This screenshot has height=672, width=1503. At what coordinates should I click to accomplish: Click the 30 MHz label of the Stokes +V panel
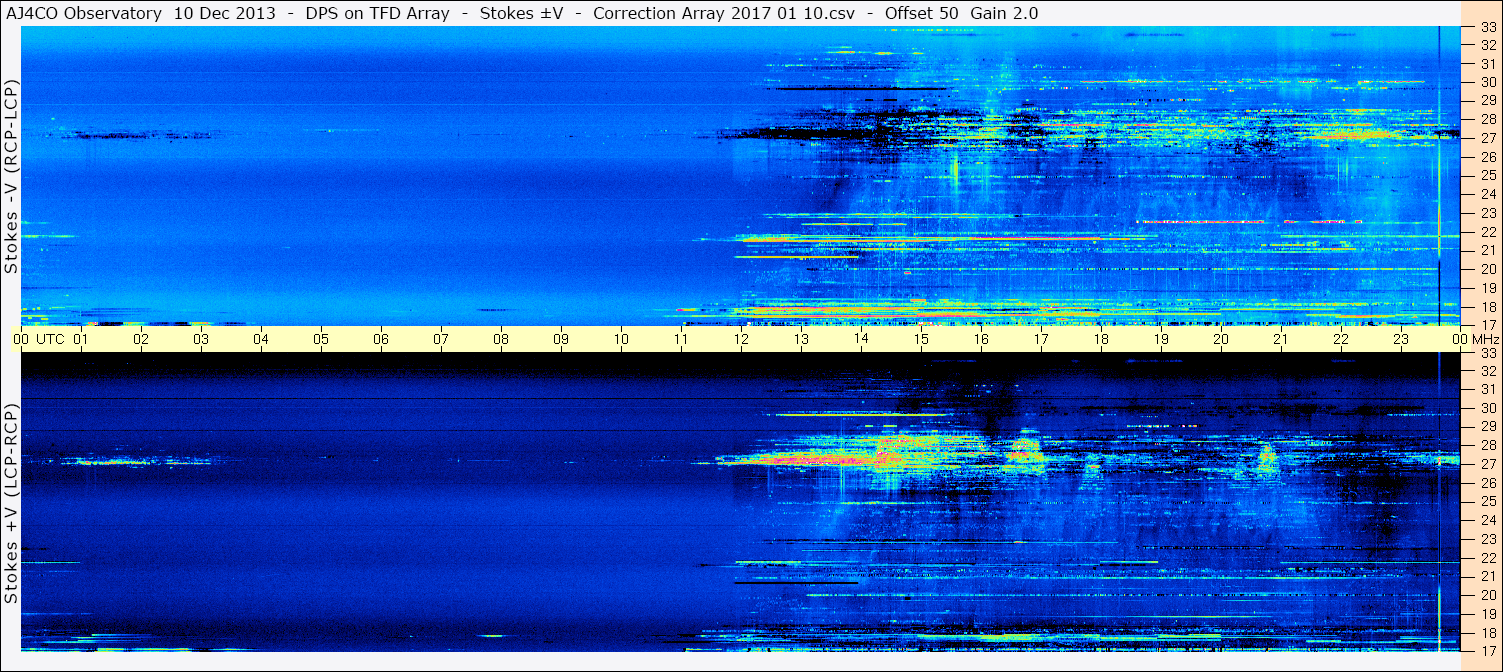point(1488,409)
